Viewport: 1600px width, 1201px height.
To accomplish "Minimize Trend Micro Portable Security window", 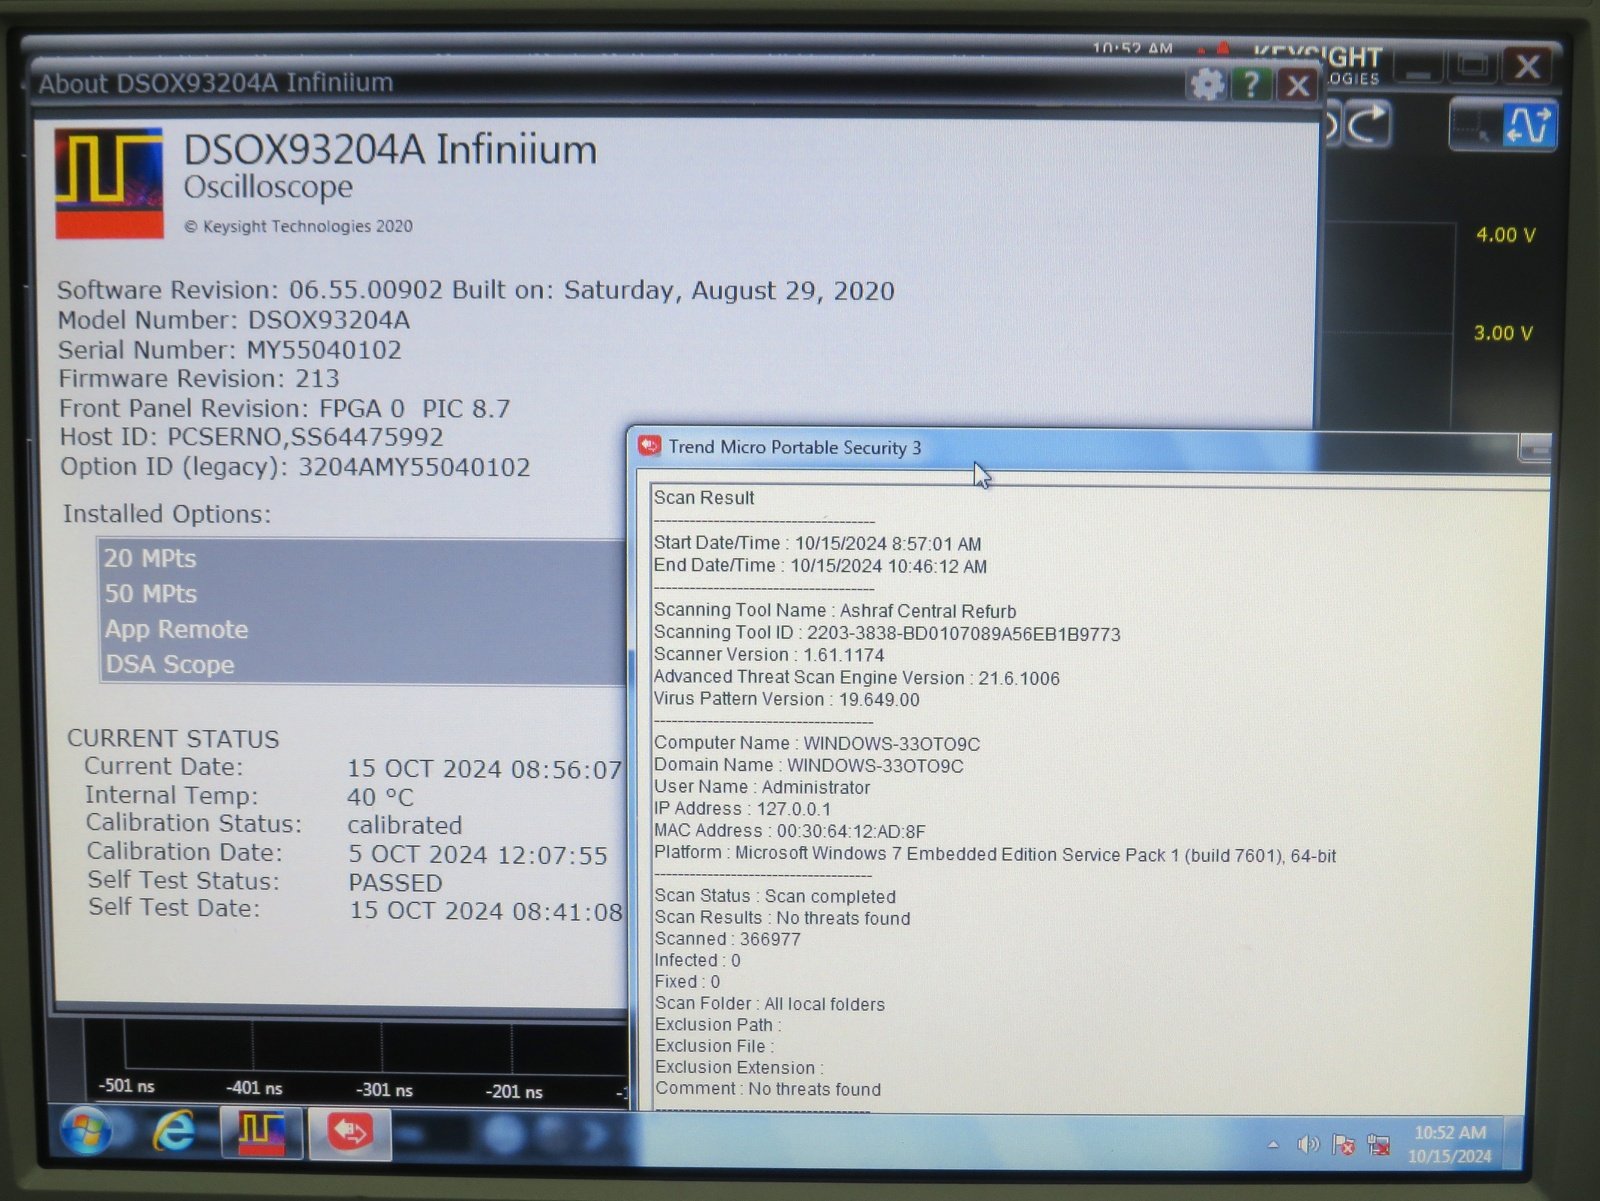I will (1535, 449).
